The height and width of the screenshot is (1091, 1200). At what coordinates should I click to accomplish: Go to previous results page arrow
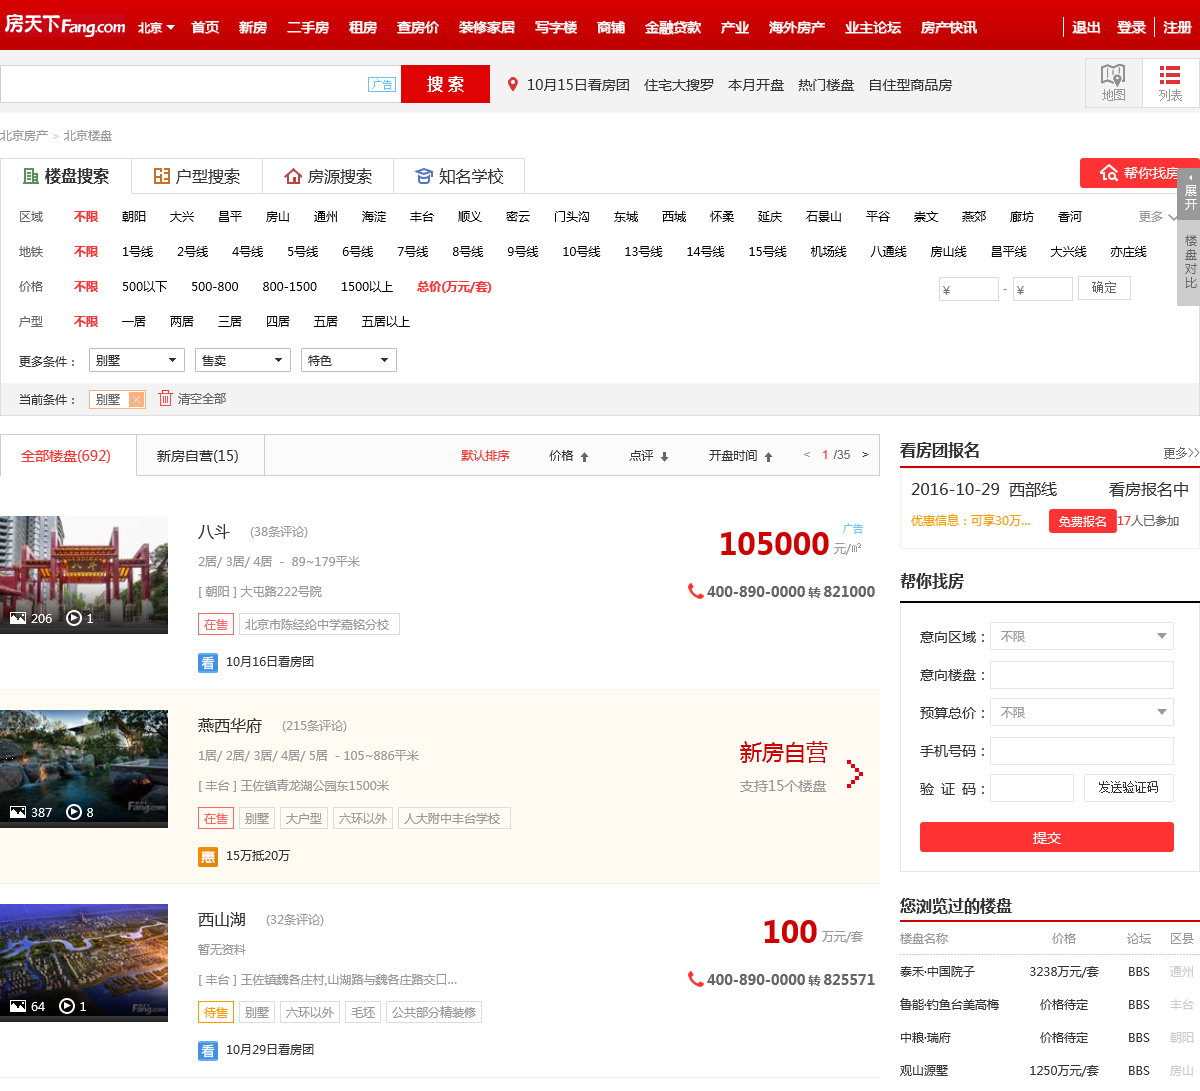[806, 455]
